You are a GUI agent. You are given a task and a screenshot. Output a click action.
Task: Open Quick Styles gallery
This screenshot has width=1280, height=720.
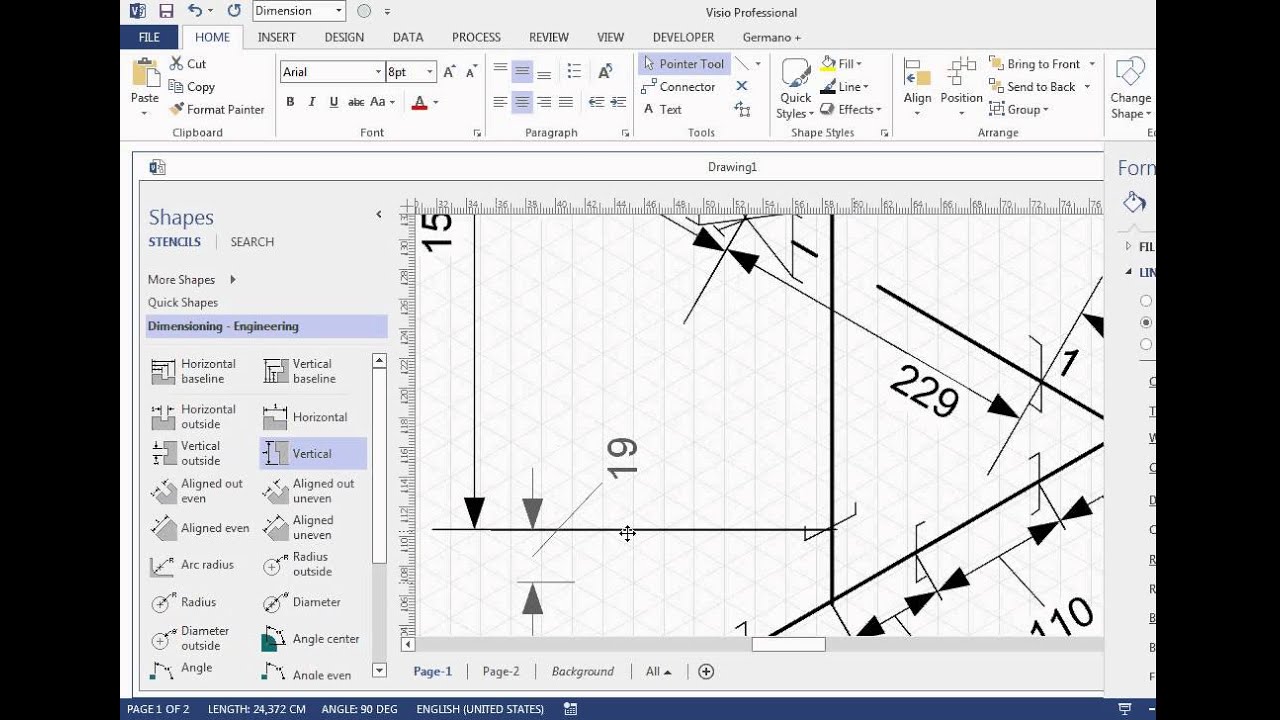[795, 88]
